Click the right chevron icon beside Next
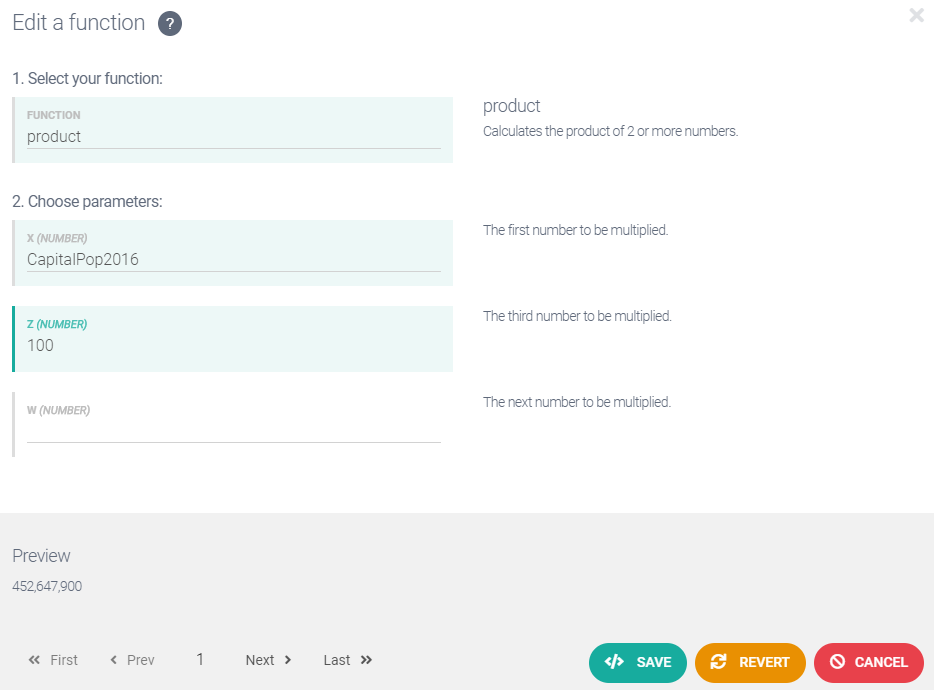Image resolution: width=934 pixels, height=690 pixels. click(x=288, y=660)
